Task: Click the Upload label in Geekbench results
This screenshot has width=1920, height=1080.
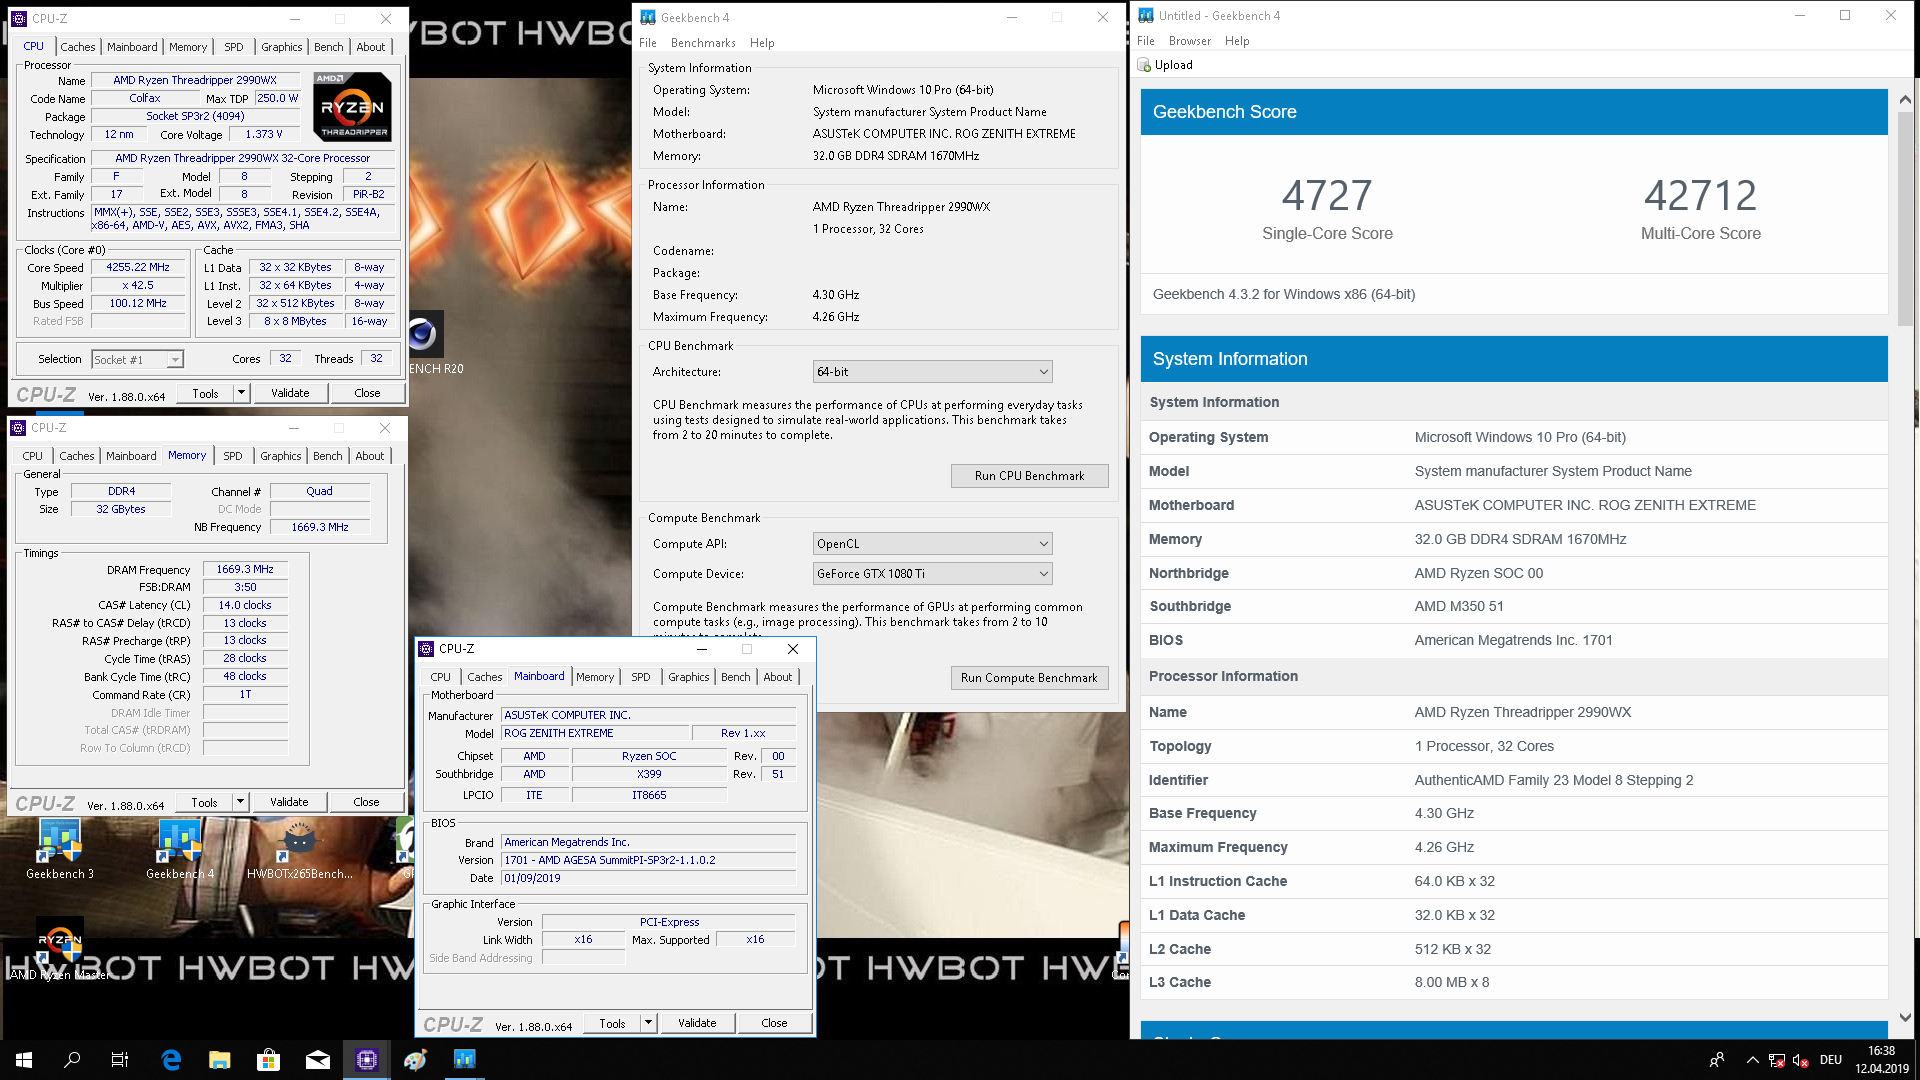Action: (1174, 65)
